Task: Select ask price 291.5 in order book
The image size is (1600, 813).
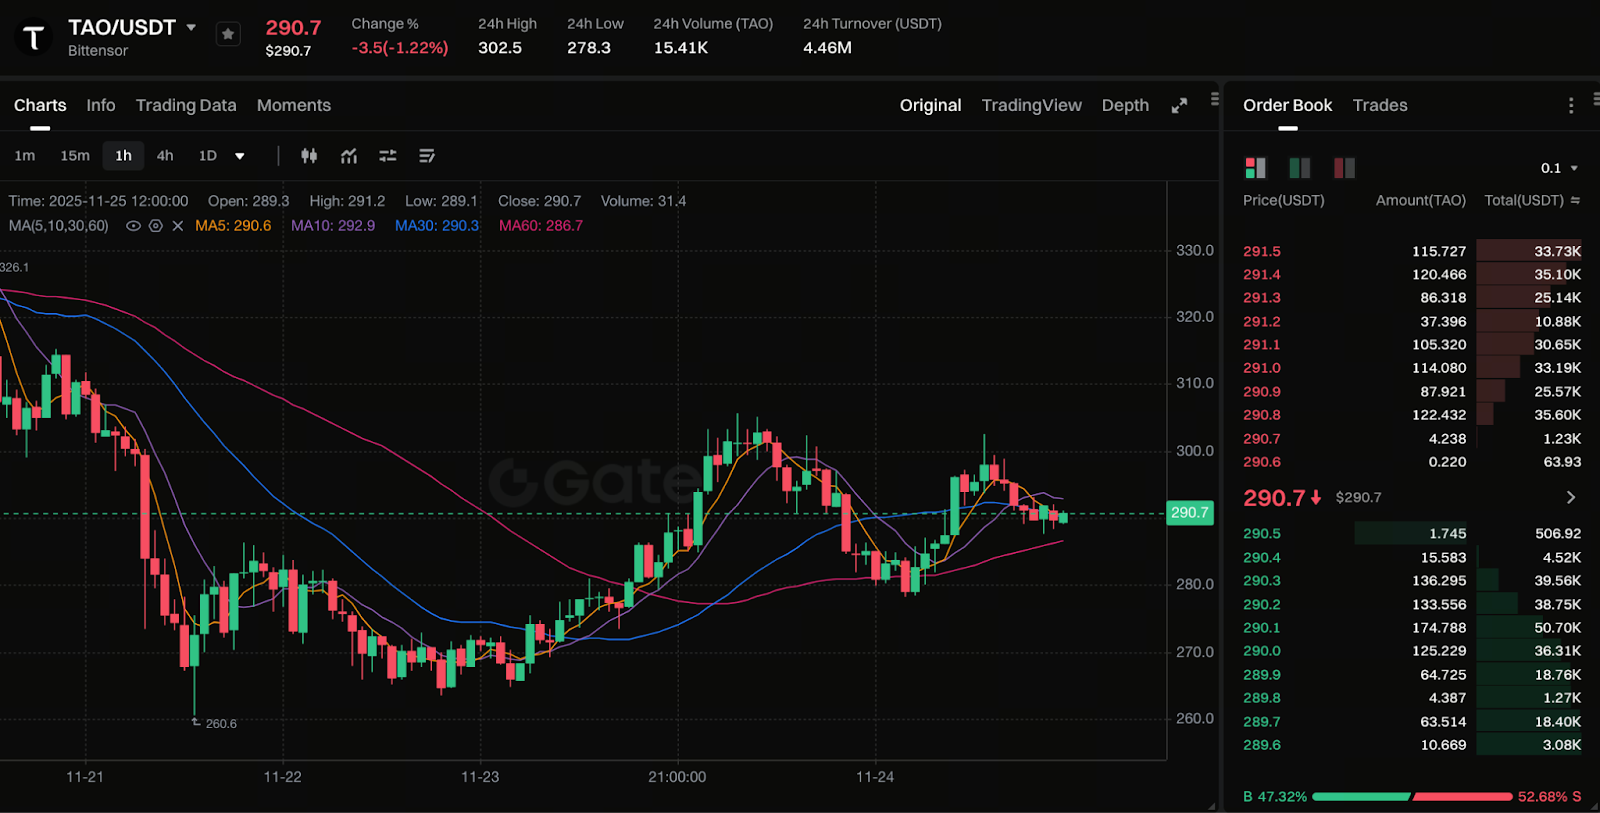Action: click(x=1262, y=251)
